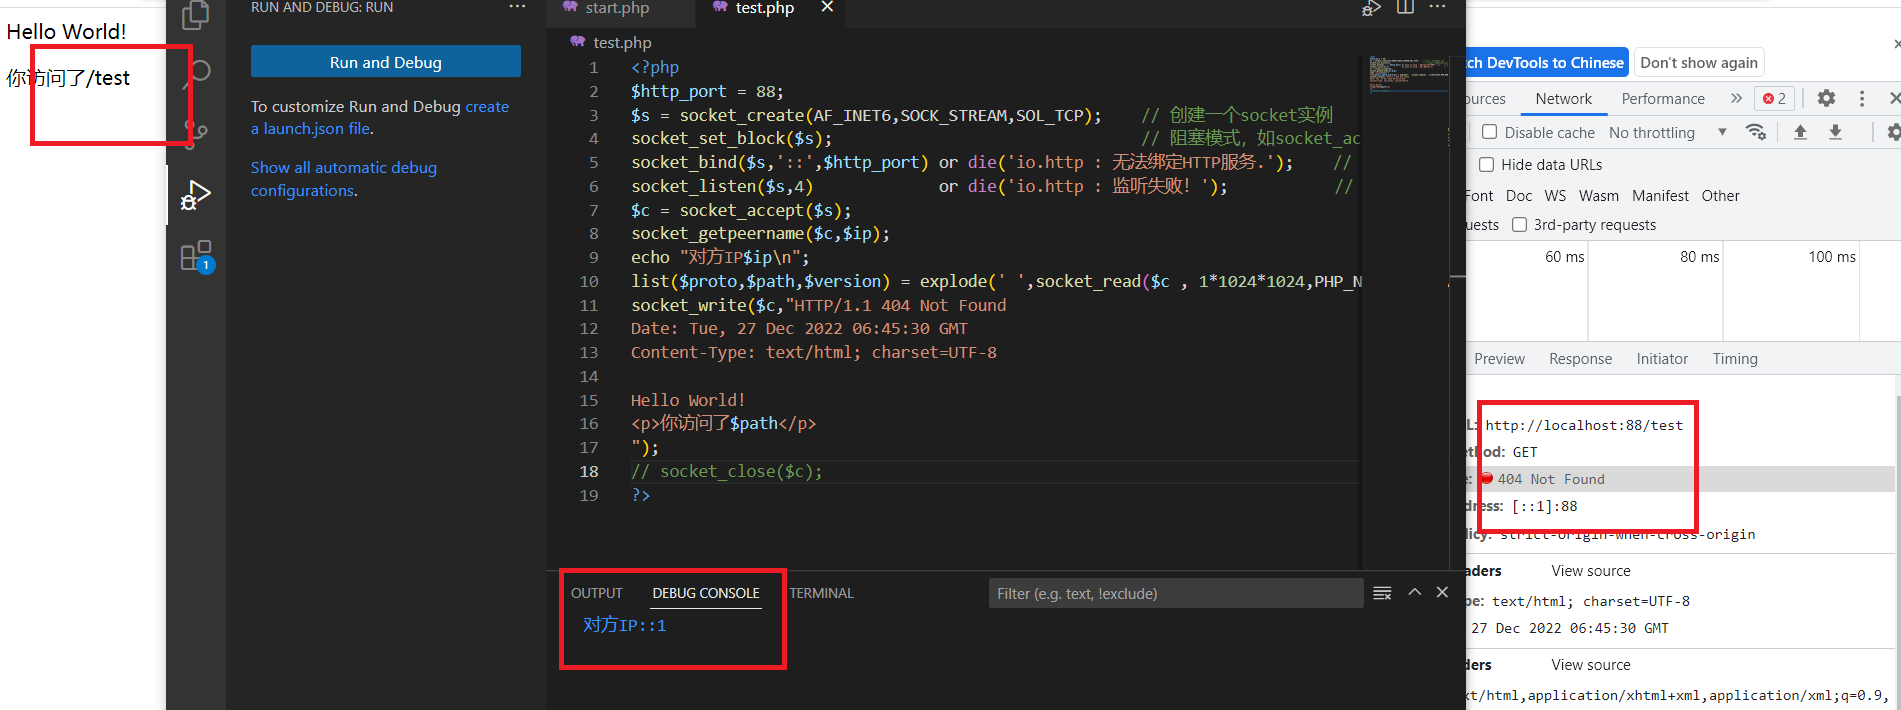This screenshot has width=1901, height=710.
Task: Open DevTools customize menu three dots
Action: click(x=1862, y=98)
